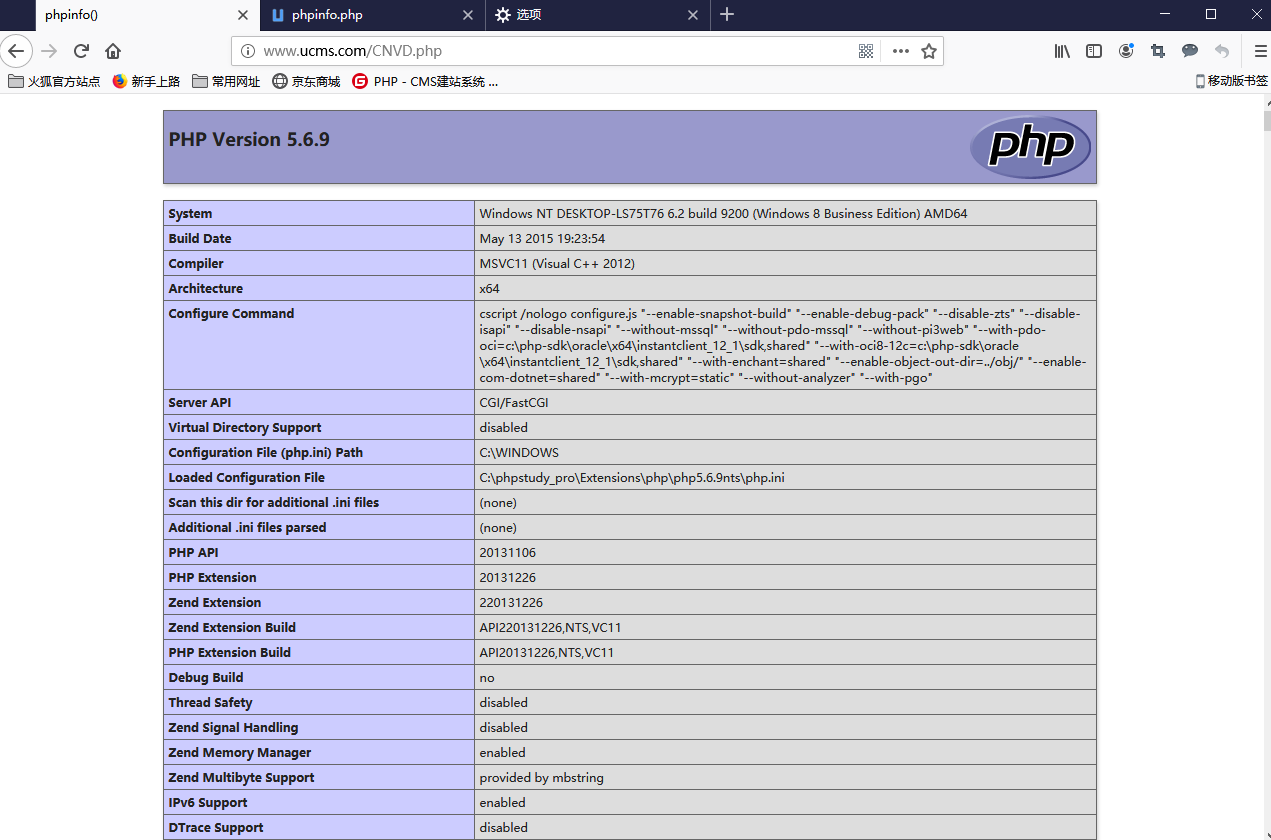1271x840 pixels.
Task: Open the browser home page
Action: (113, 51)
